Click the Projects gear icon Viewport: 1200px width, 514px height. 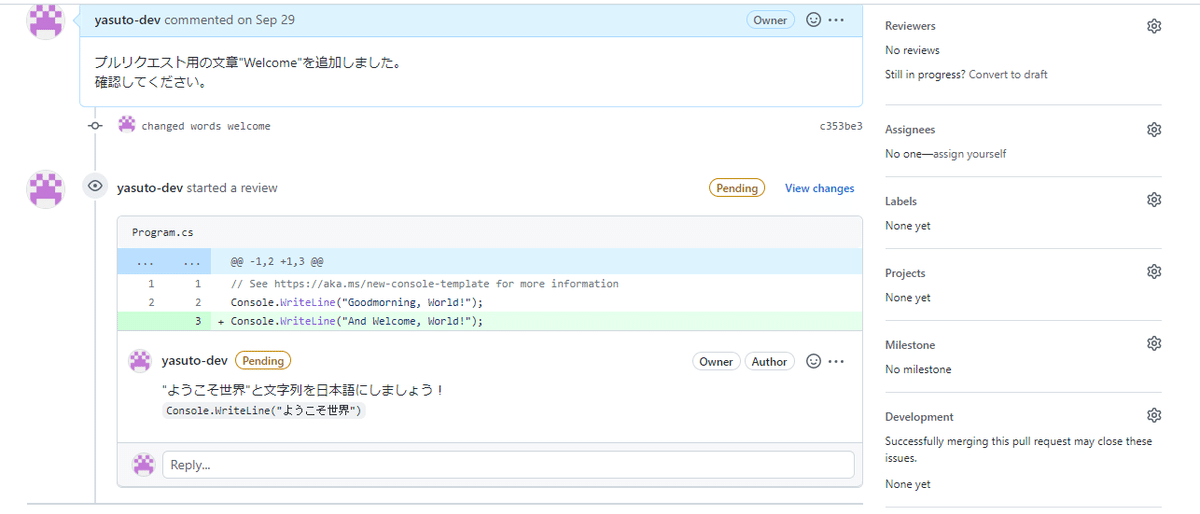[1154, 272]
